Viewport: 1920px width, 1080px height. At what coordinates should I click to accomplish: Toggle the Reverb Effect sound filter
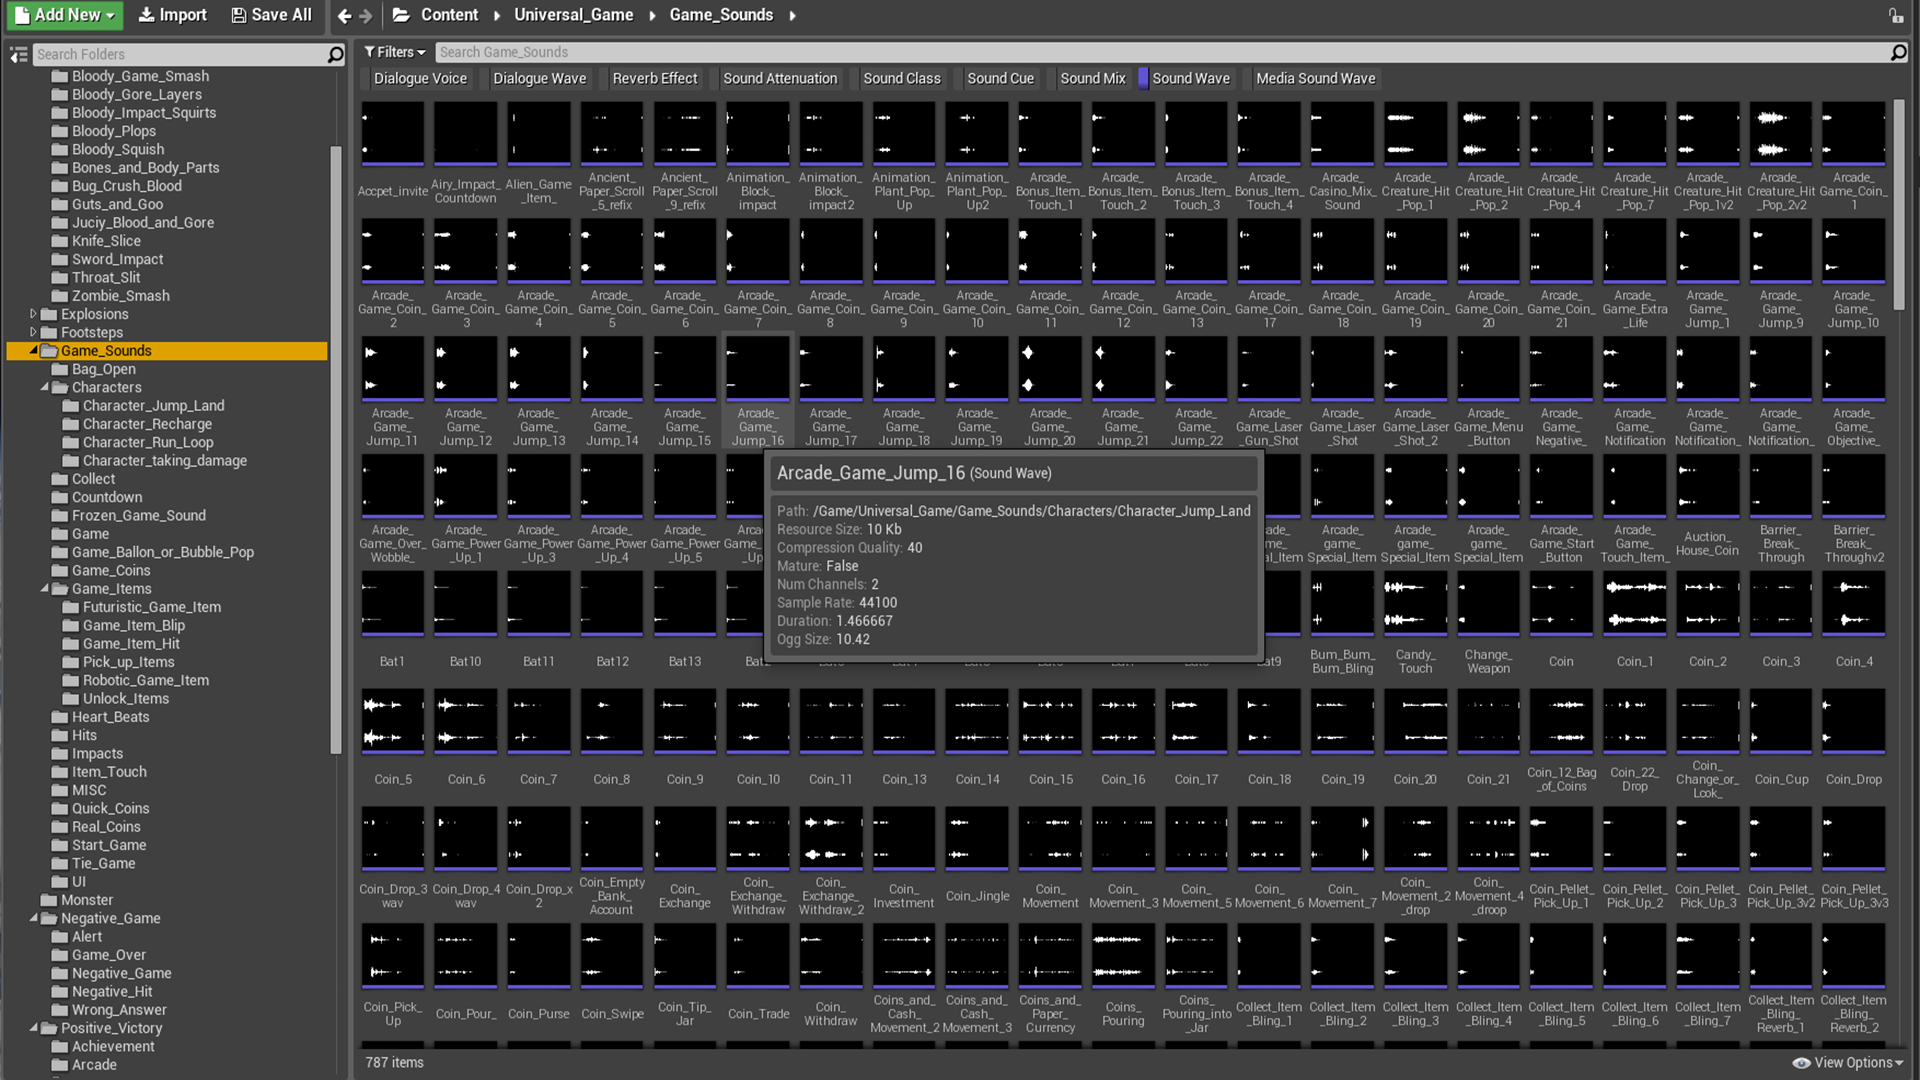point(655,78)
